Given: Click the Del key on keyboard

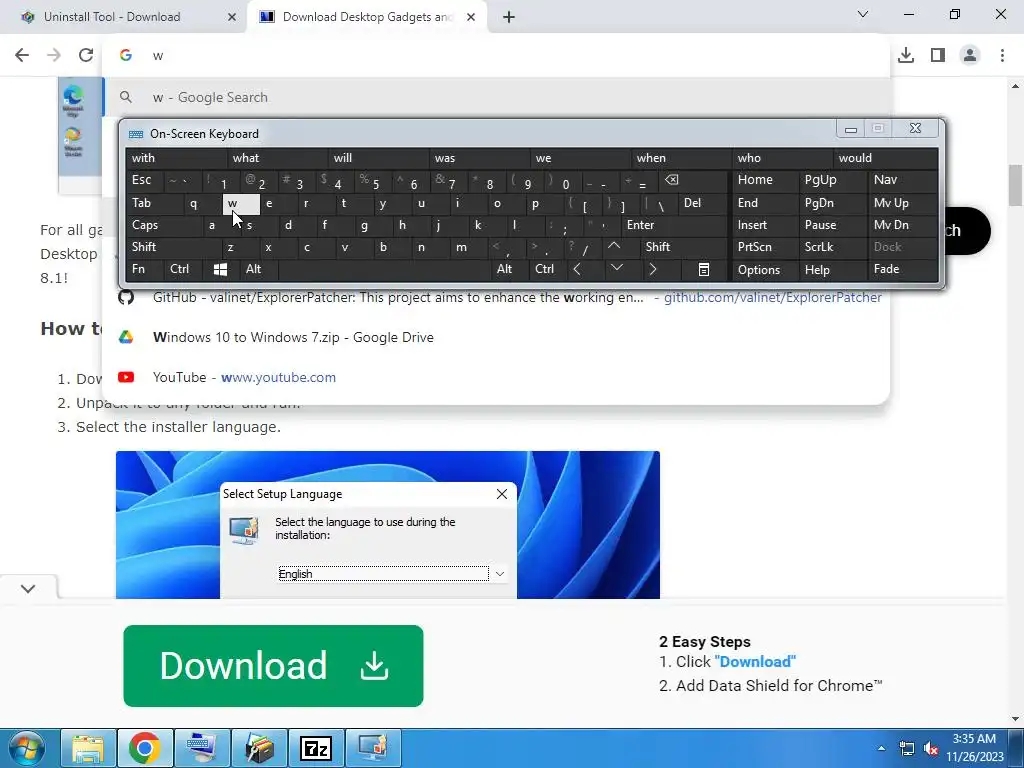Looking at the screenshot, I should point(703,203).
